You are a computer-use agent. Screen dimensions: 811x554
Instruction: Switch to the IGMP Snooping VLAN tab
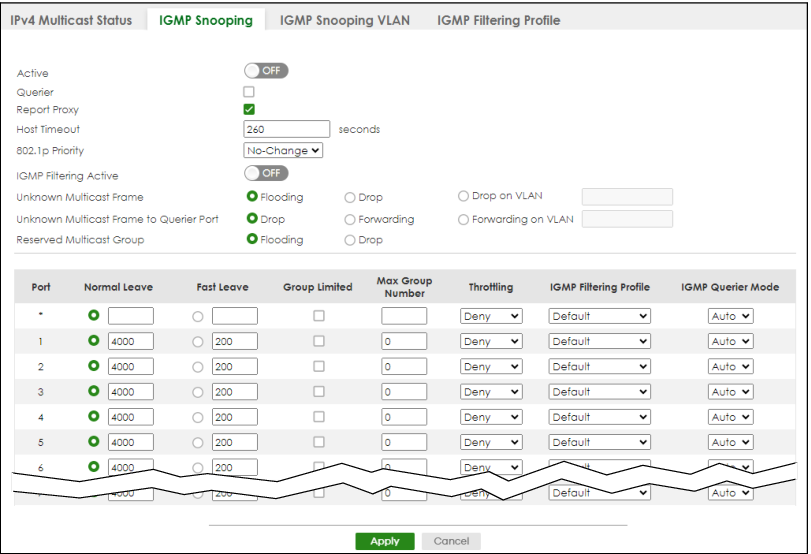344,20
